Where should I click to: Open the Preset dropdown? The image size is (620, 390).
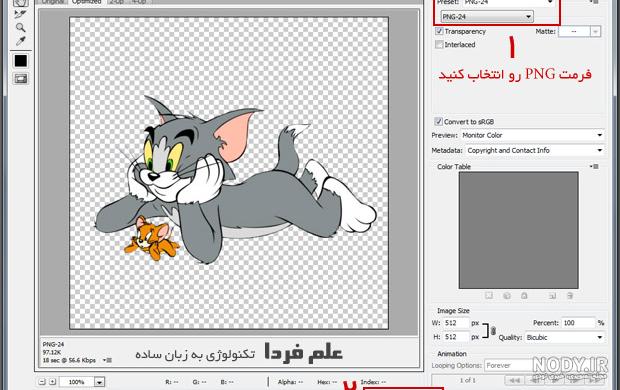pos(508,2)
